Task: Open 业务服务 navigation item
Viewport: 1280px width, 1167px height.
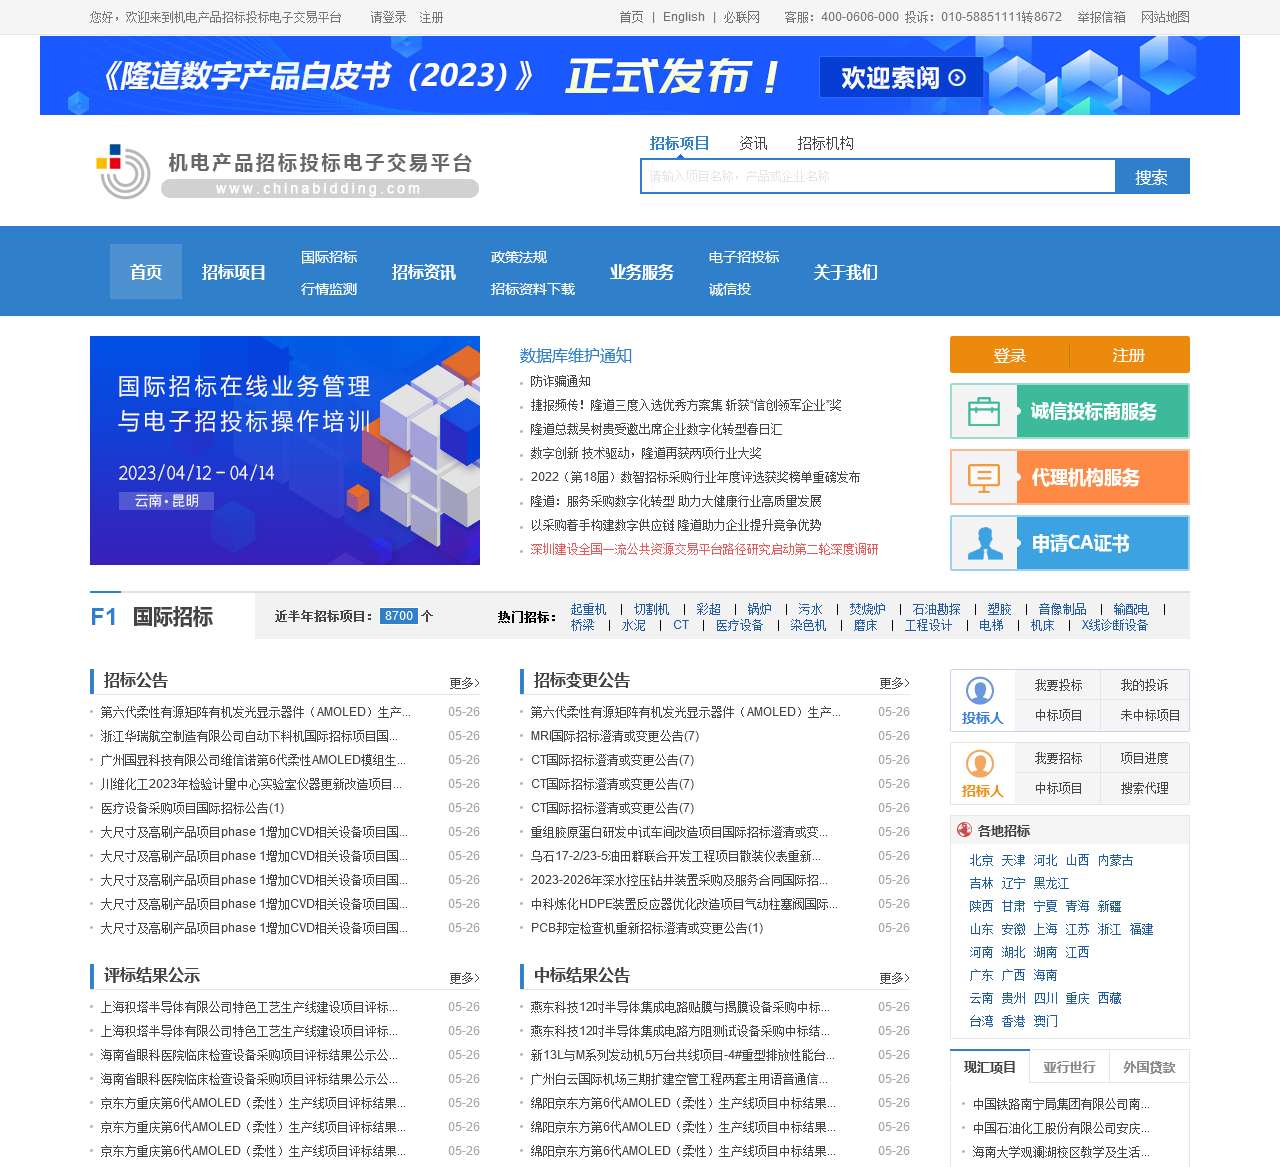Action: coord(641,272)
